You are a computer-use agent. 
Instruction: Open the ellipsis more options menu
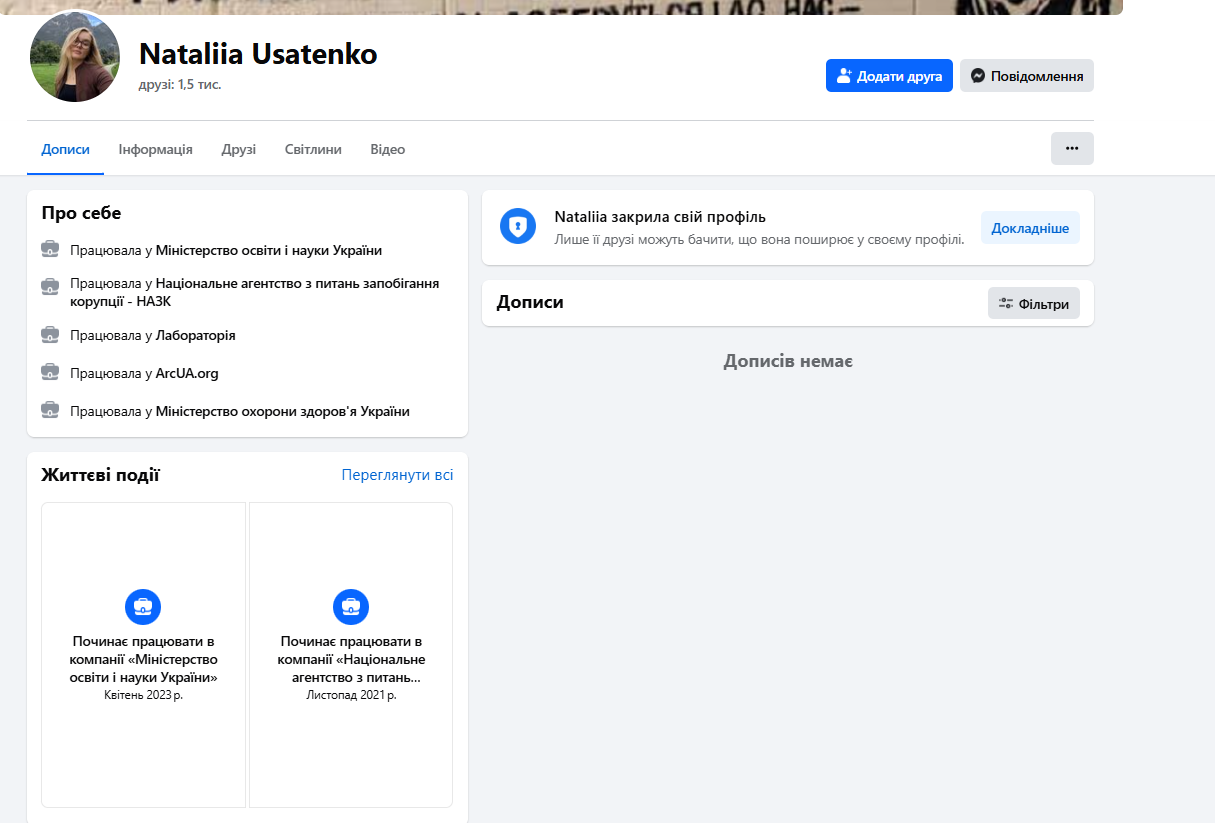pyautogui.click(x=1071, y=148)
